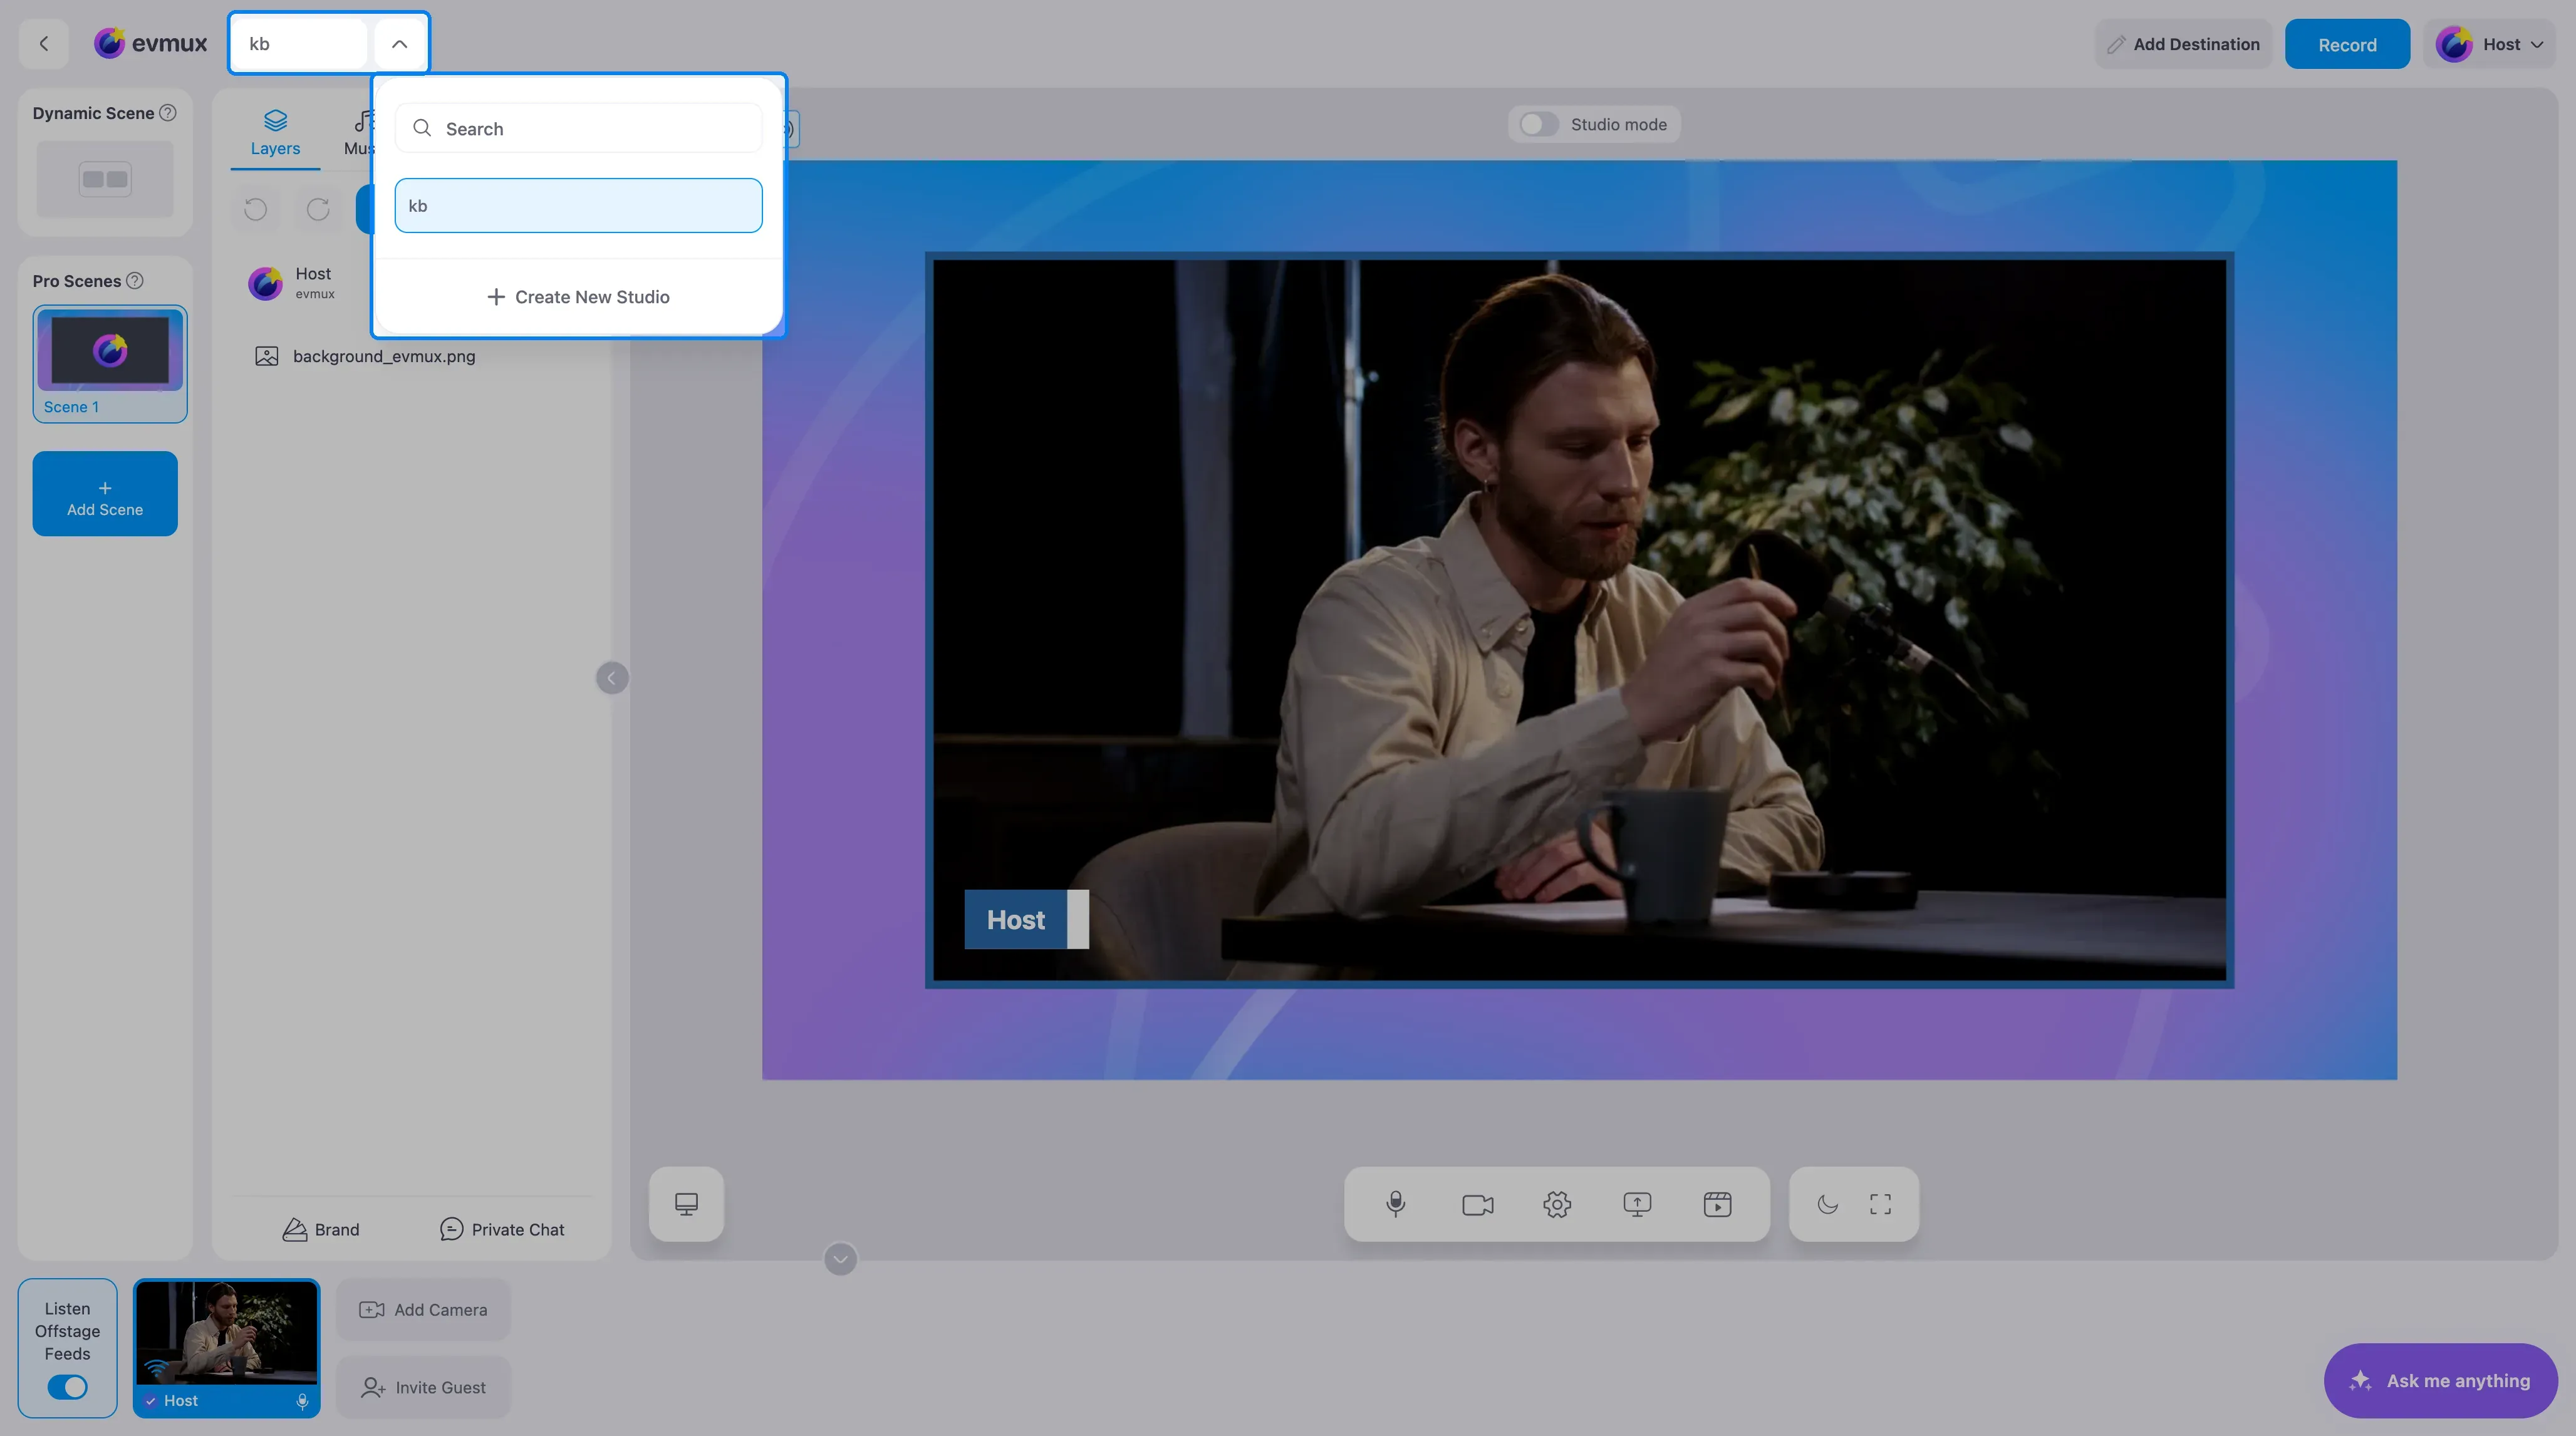This screenshot has height=1436, width=2576.
Task: Open Private Chat
Action: point(502,1230)
